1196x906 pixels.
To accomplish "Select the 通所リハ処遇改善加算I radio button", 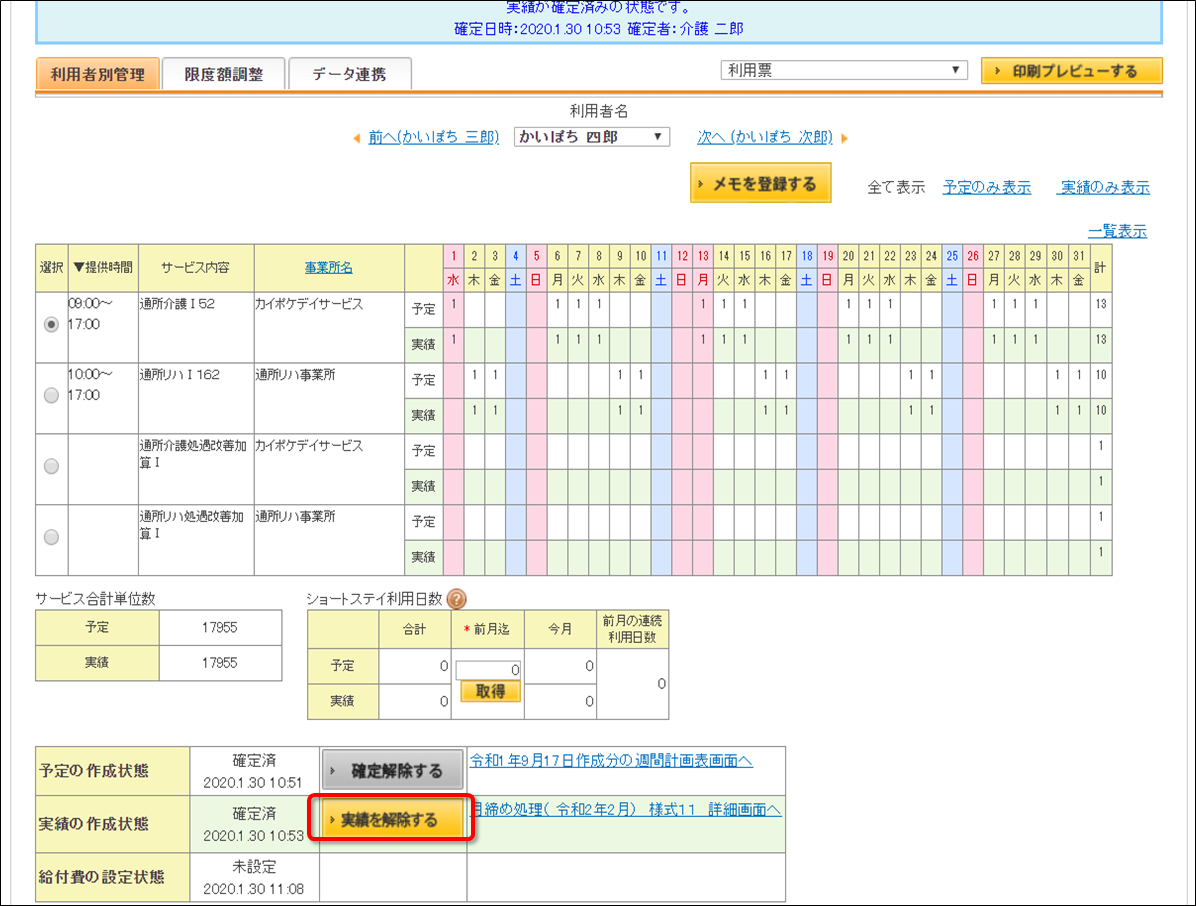I will click(x=51, y=537).
